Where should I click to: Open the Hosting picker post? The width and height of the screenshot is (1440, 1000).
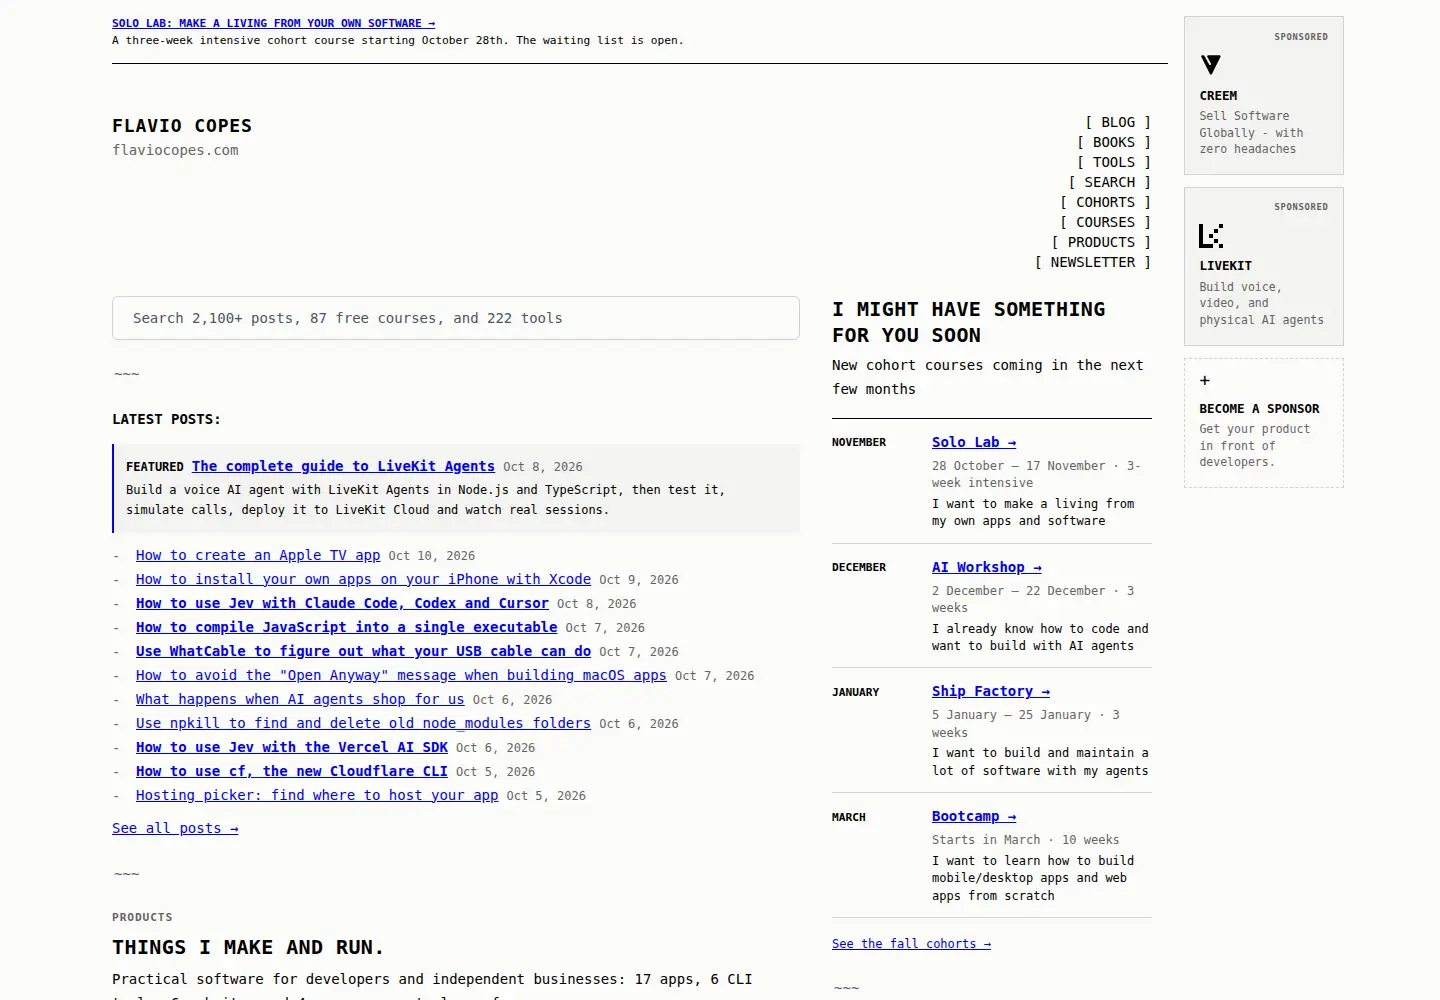[317, 795]
